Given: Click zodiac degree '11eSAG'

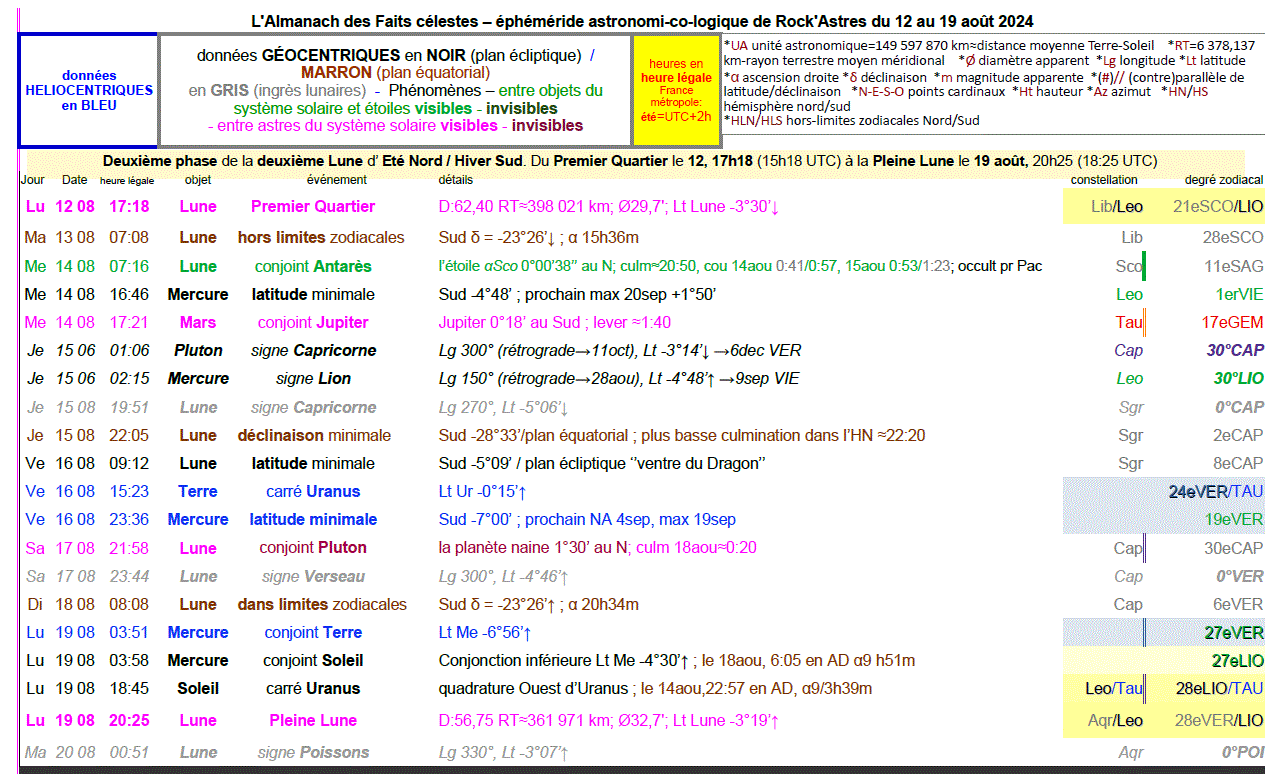Looking at the screenshot, I should pyautogui.click(x=1233, y=266).
